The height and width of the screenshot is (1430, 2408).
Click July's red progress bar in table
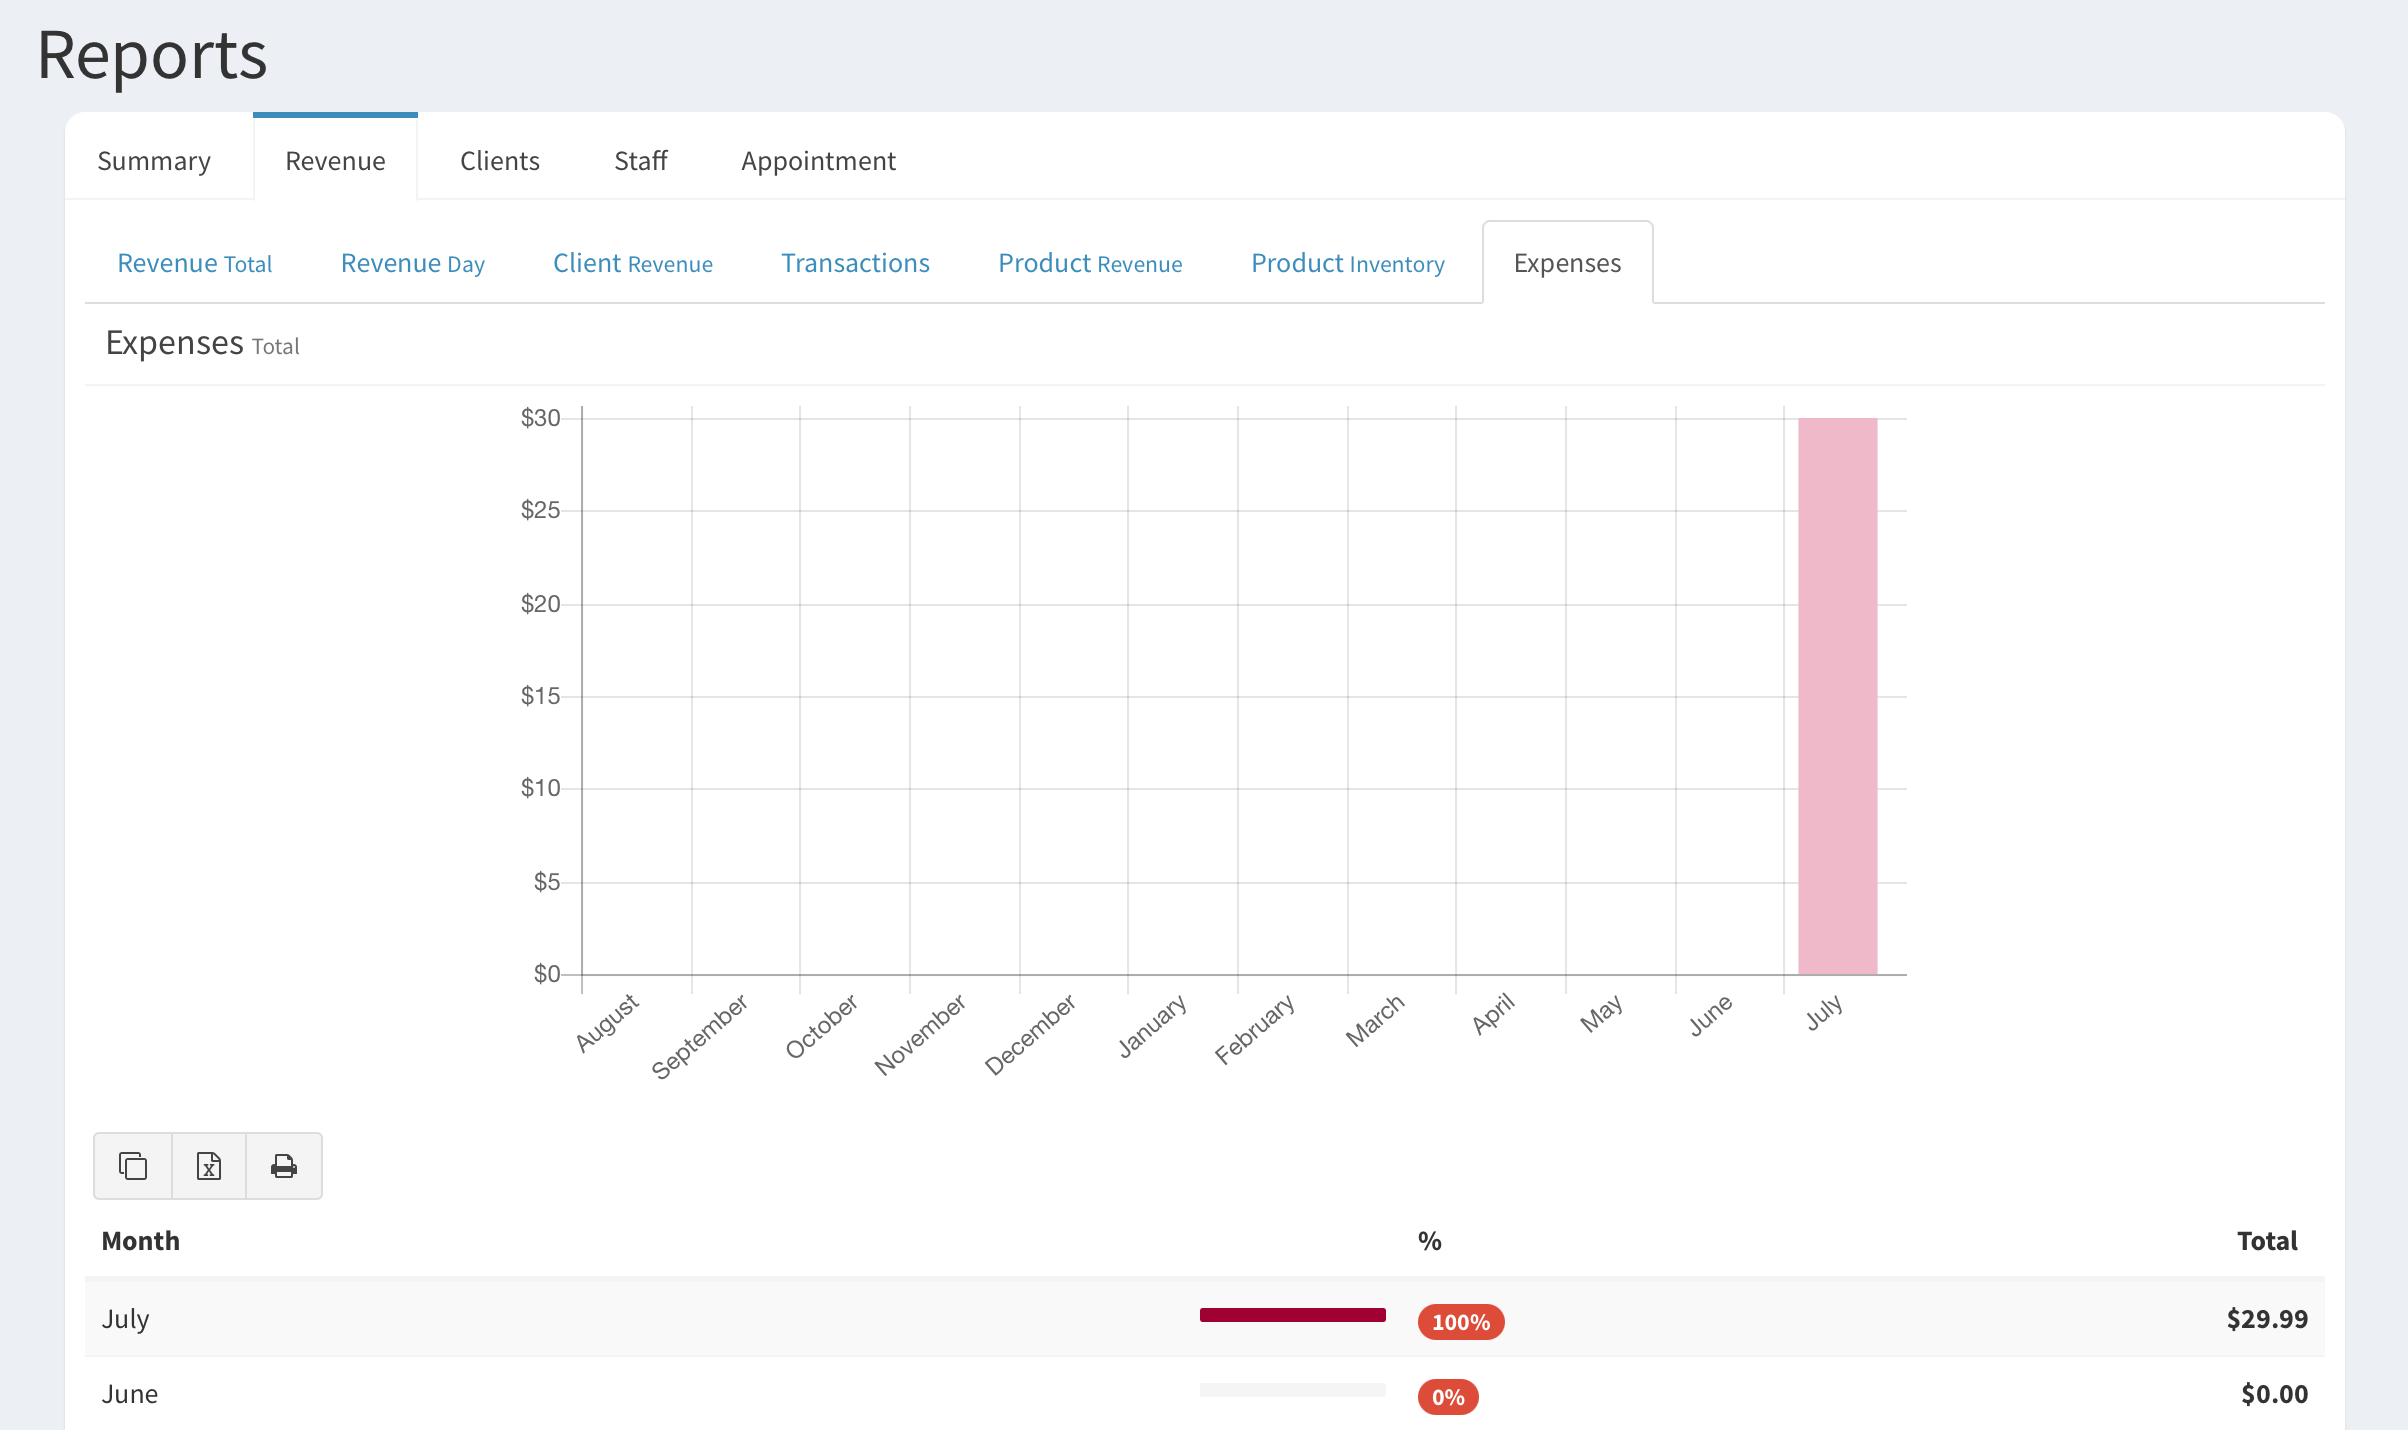[x=1292, y=1315]
